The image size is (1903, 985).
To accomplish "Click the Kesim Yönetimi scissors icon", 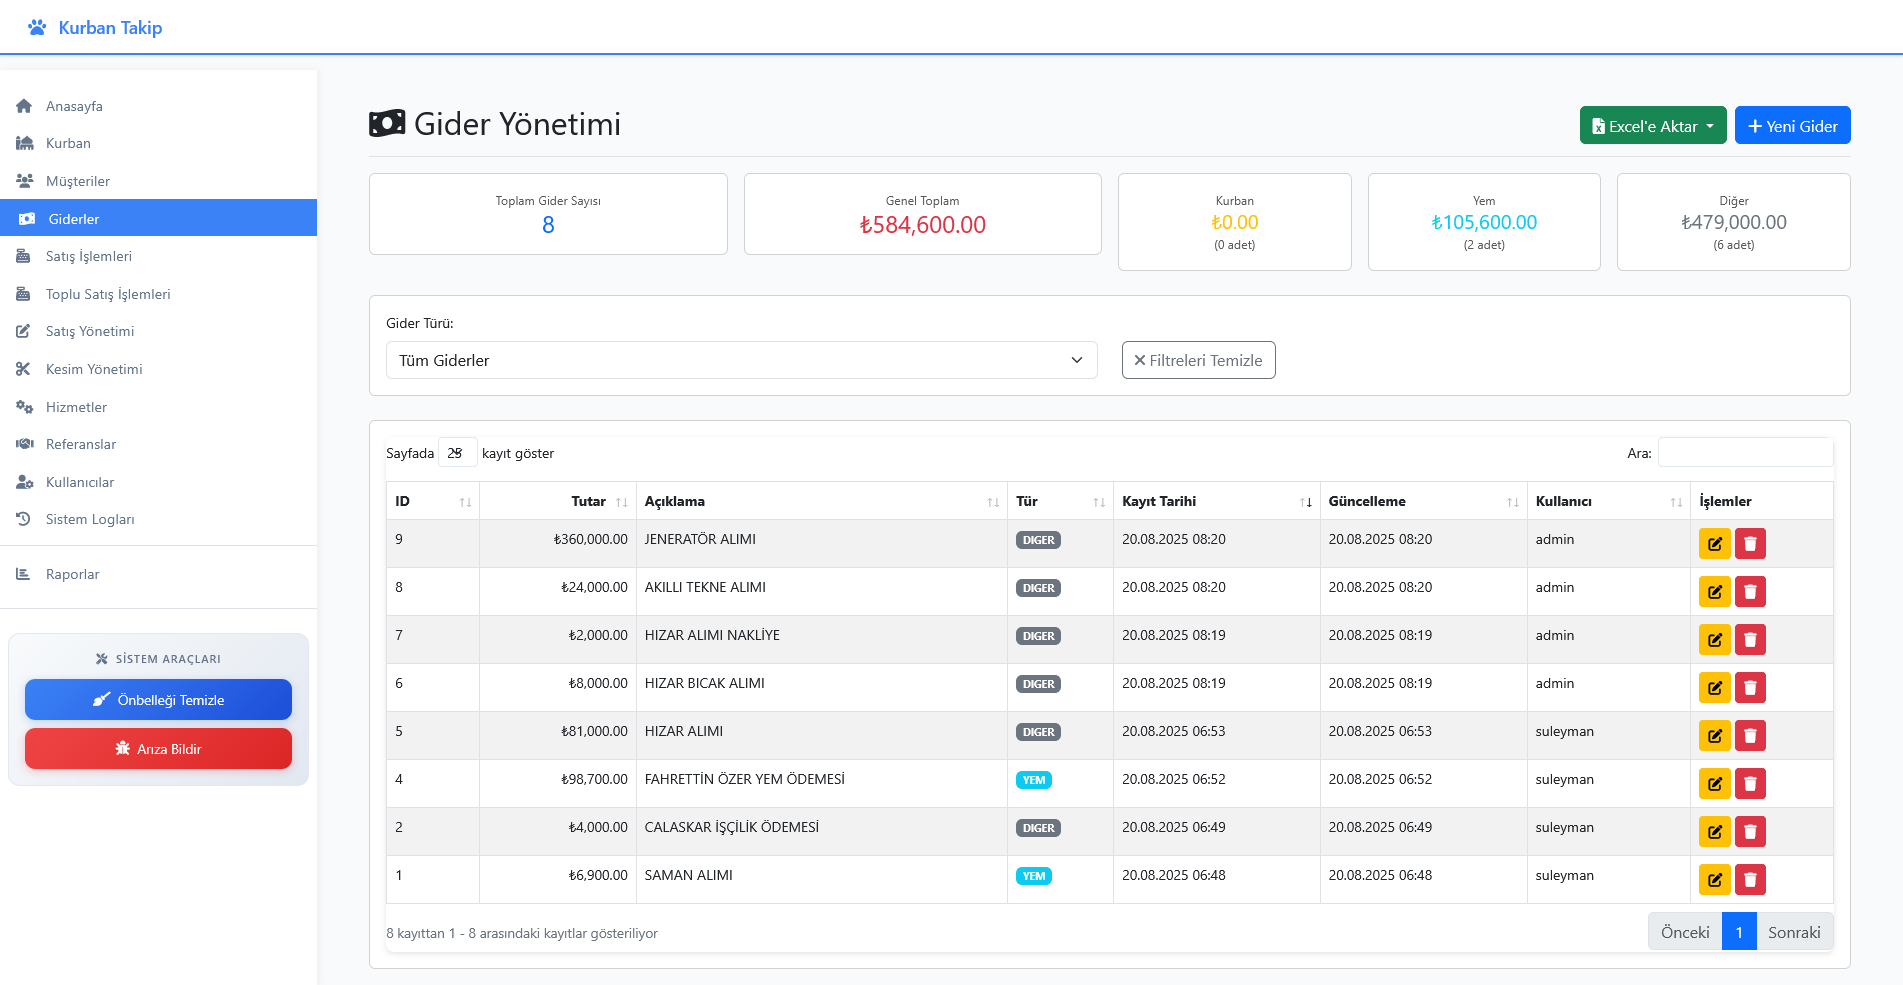I will tap(24, 369).
